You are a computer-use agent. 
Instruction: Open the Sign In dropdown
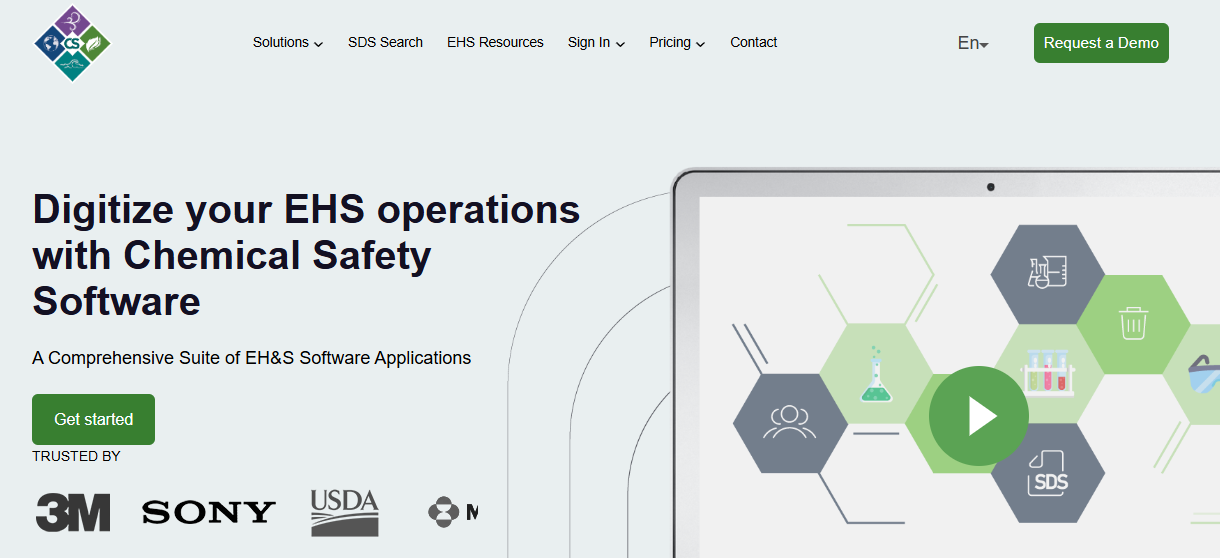pos(596,43)
